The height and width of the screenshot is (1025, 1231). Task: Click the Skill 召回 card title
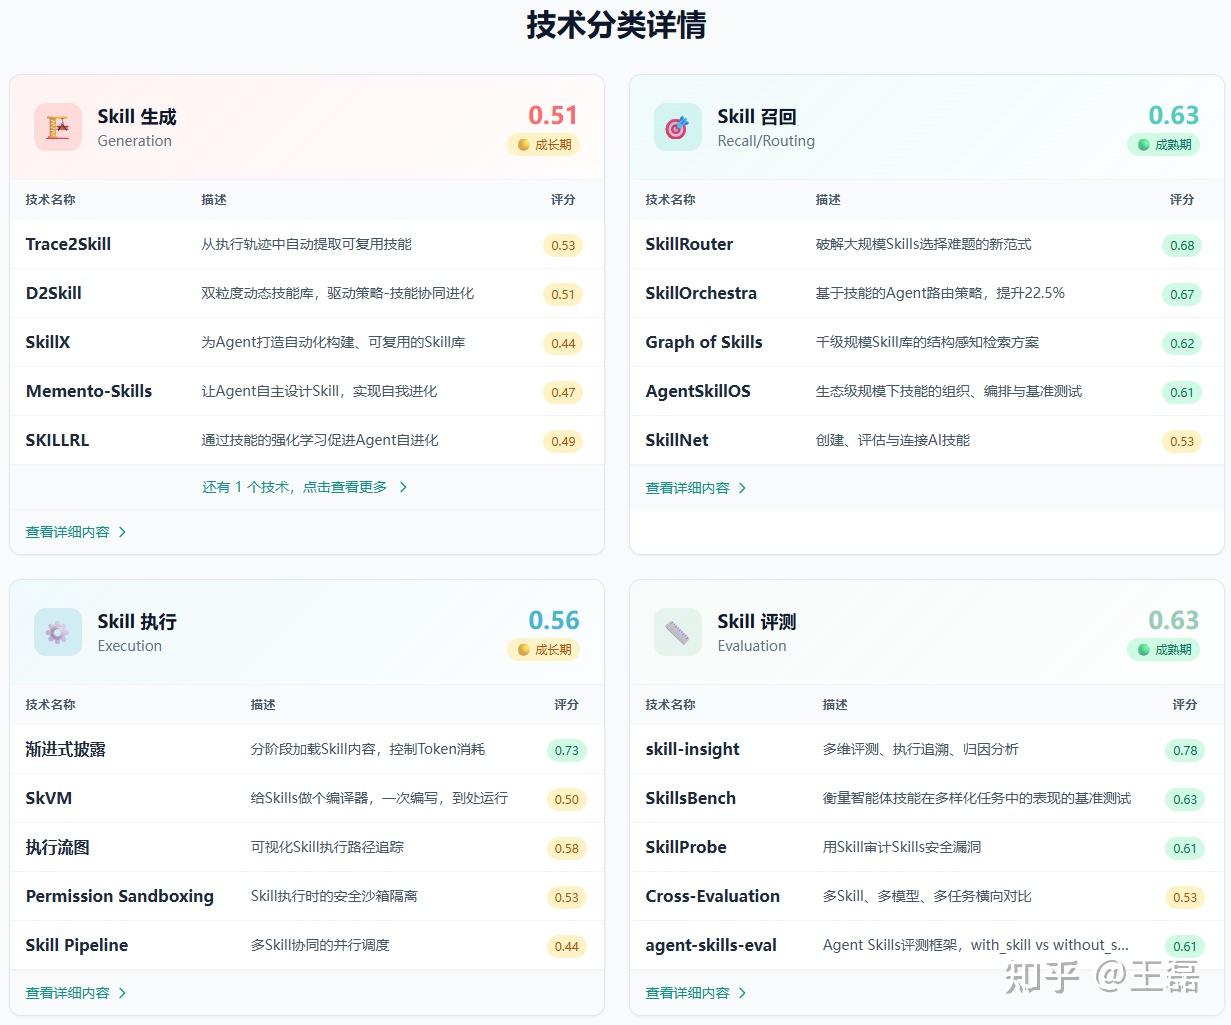(x=757, y=117)
